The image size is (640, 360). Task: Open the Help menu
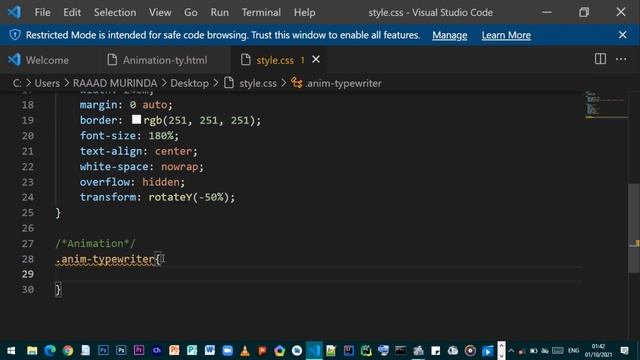(304, 13)
